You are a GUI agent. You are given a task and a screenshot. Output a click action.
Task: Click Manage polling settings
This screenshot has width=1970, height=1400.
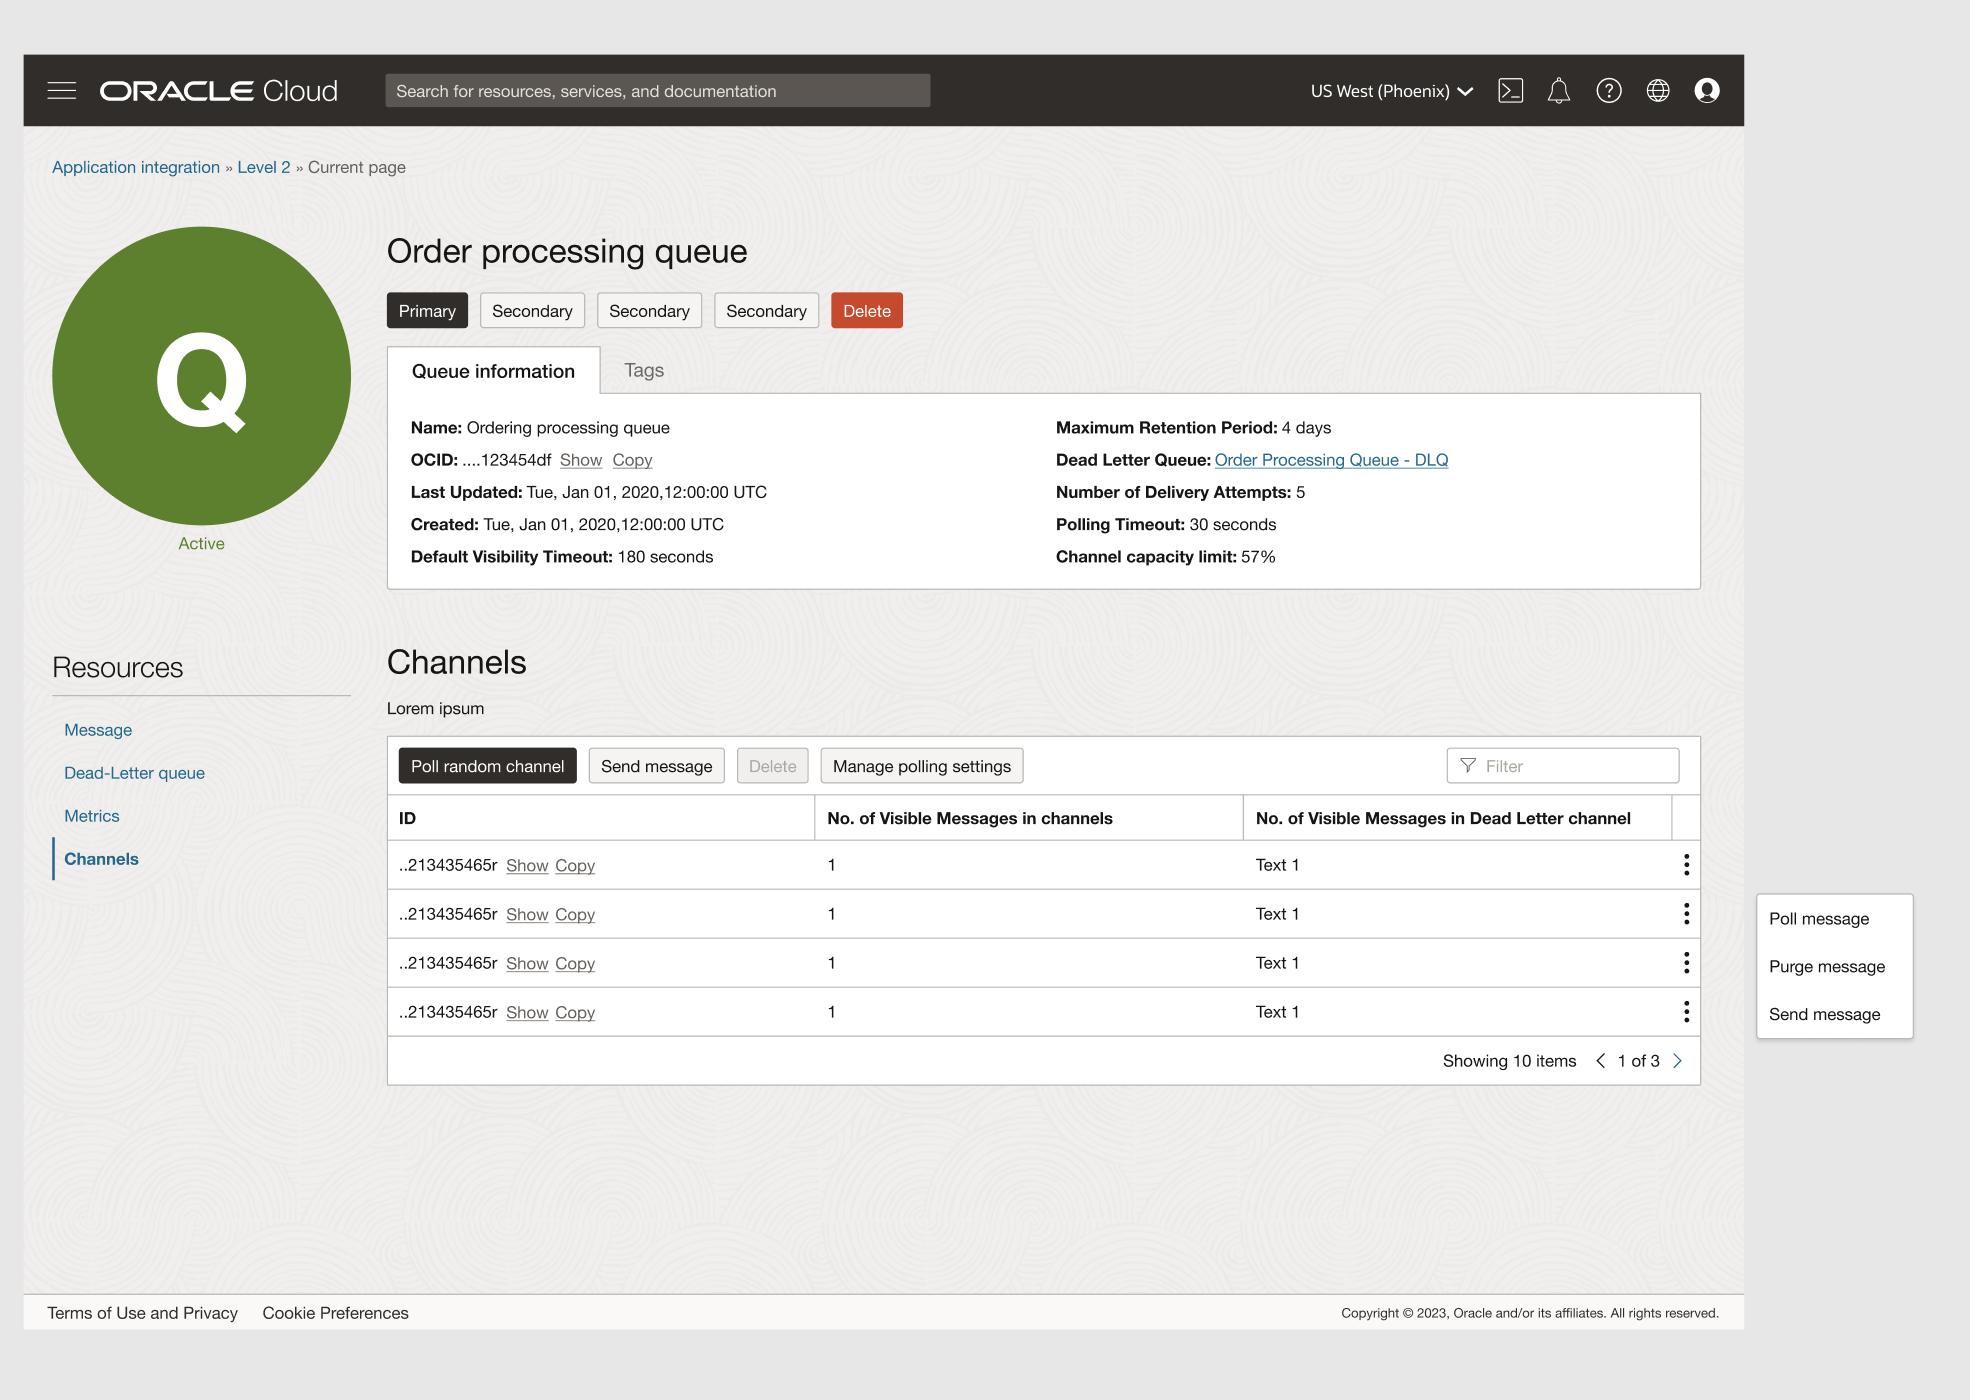coord(921,765)
